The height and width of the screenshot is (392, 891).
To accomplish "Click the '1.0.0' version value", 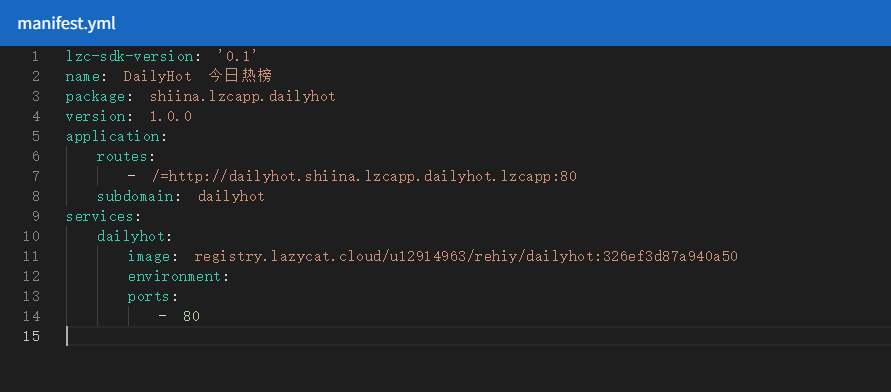I will (x=170, y=116).
